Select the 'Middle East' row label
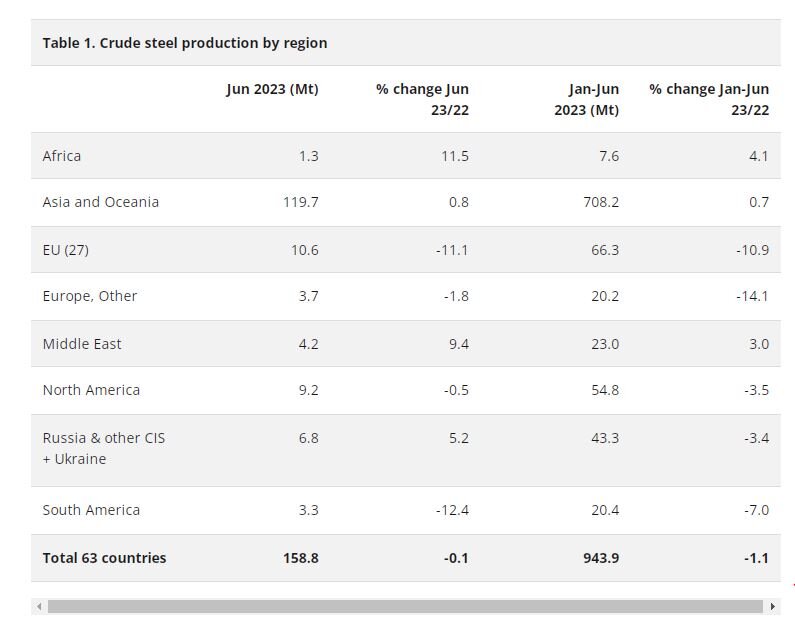This screenshot has width=795, height=643. tap(82, 344)
